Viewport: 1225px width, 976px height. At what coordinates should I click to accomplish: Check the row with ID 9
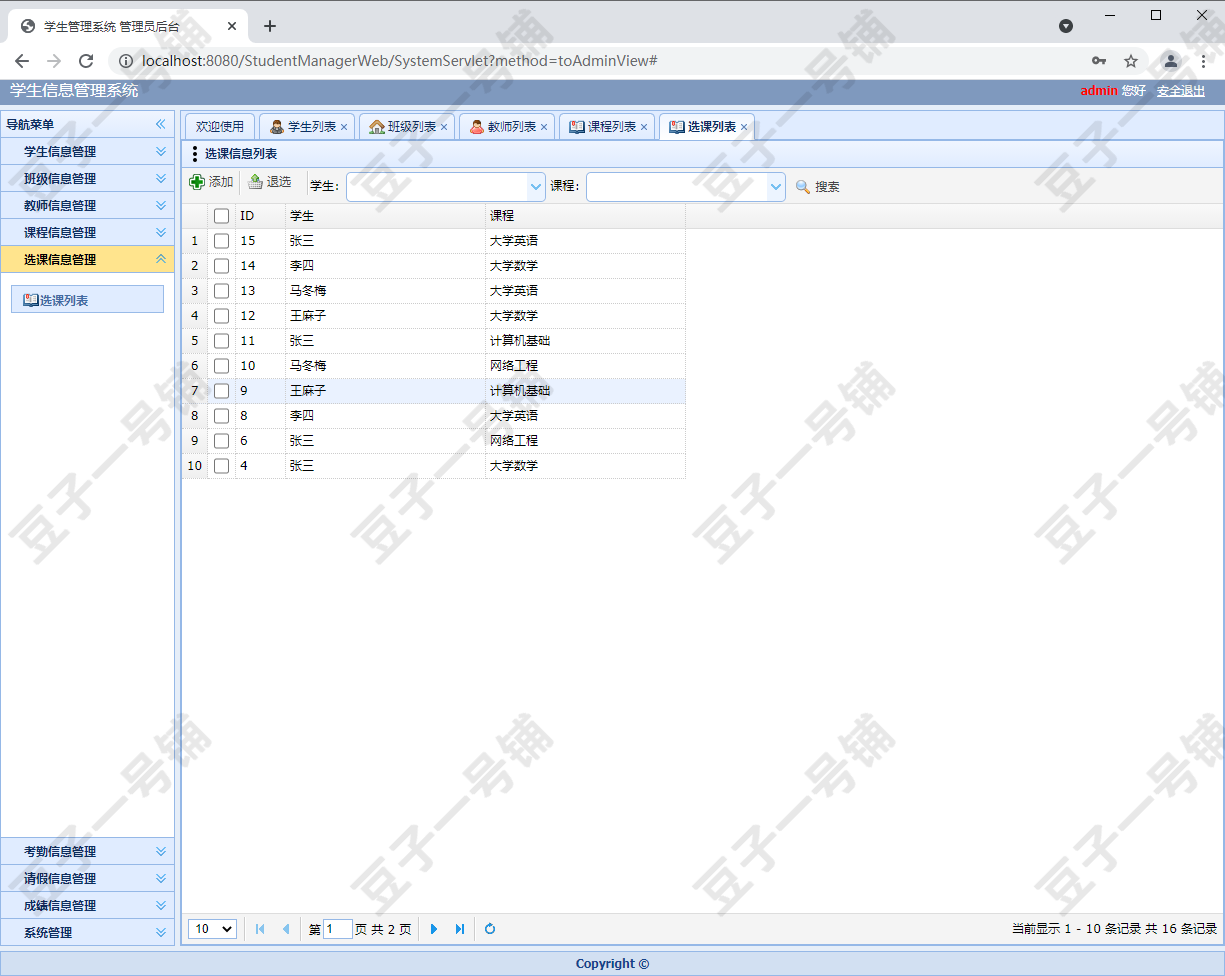(221, 391)
